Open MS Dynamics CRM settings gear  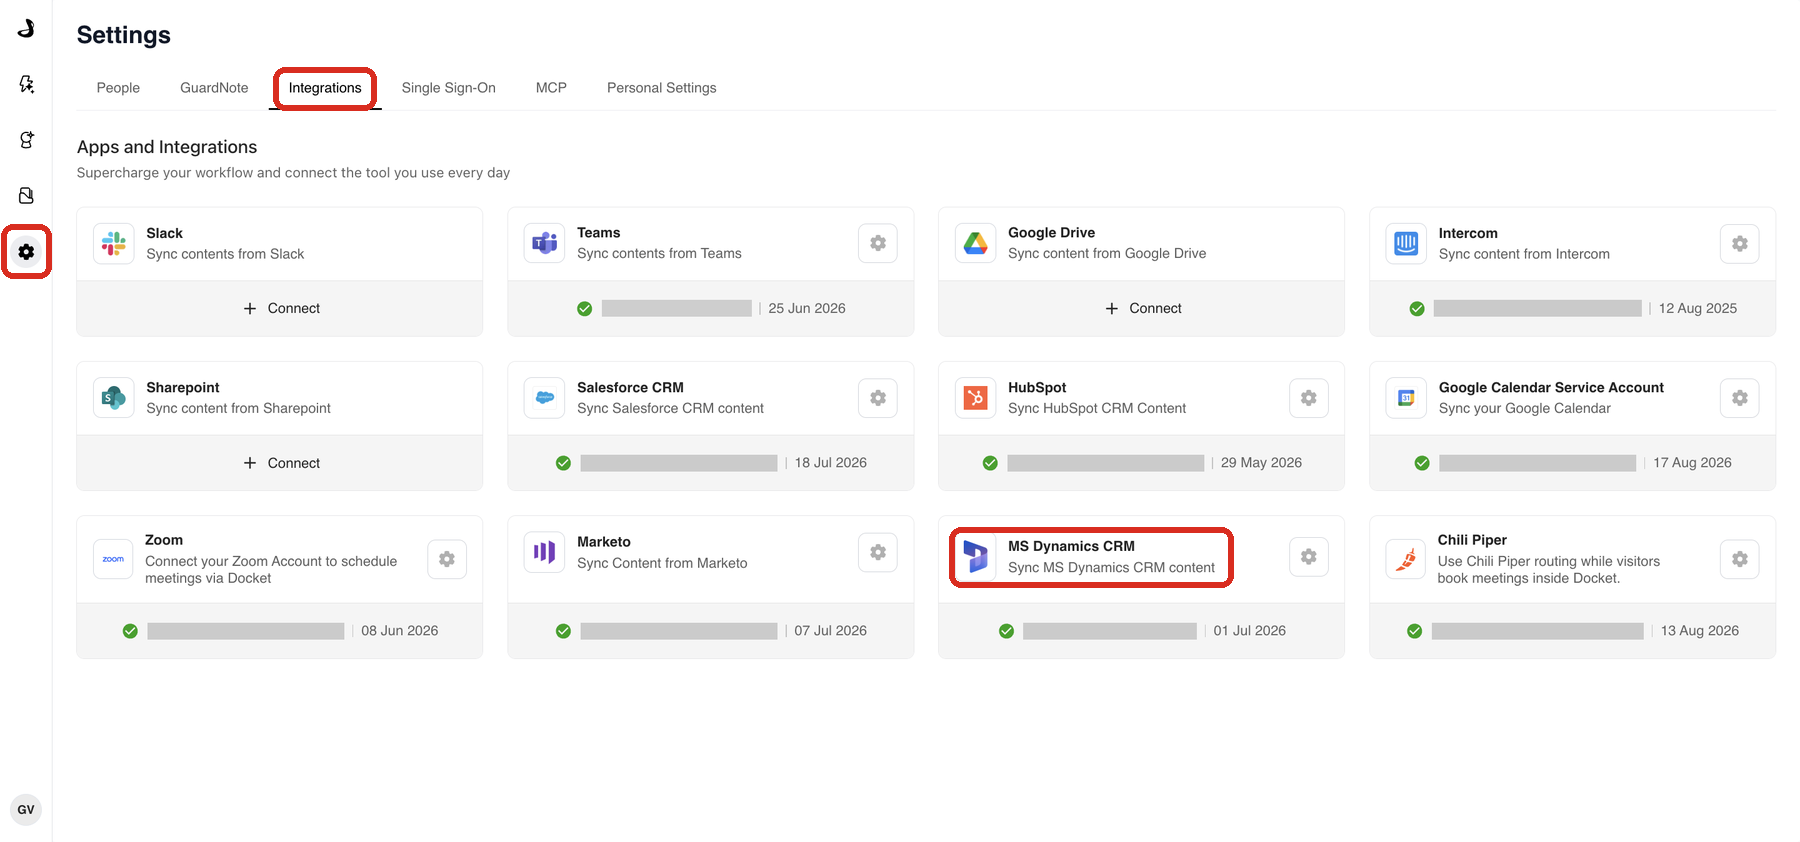coord(1309,557)
